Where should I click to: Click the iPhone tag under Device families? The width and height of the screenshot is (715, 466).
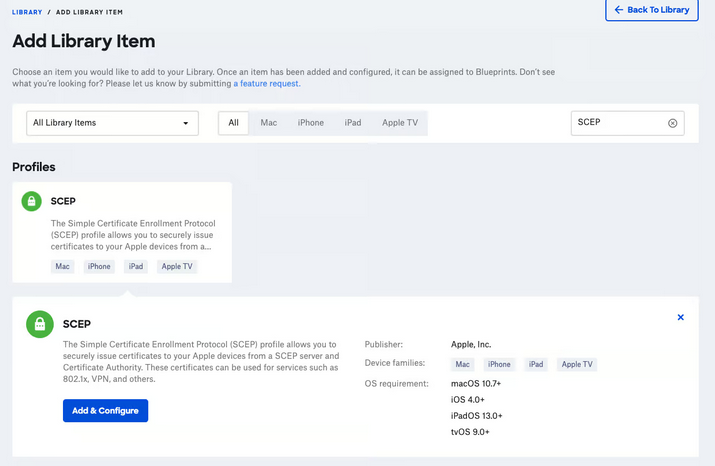click(x=499, y=365)
